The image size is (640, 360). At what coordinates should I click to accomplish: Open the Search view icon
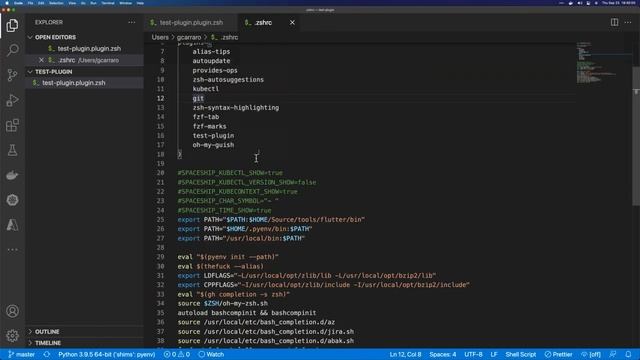click(x=12, y=50)
